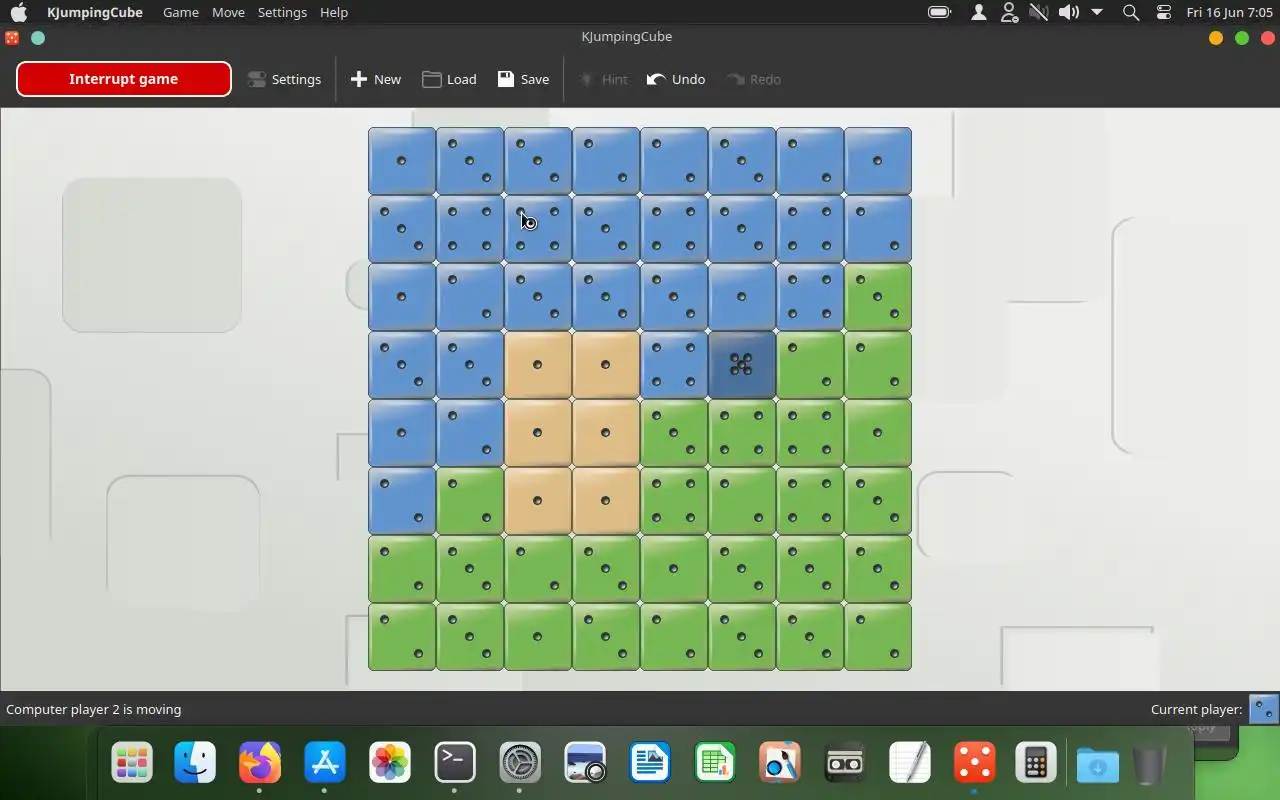This screenshot has width=1280, height=800.
Task: Click the user silhouette icon in menu bar
Action: (x=979, y=12)
